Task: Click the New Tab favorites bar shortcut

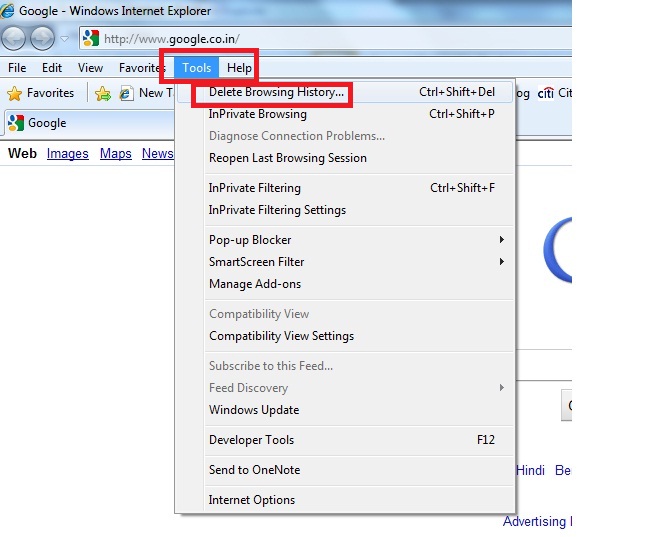Action: [x=146, y=93]
